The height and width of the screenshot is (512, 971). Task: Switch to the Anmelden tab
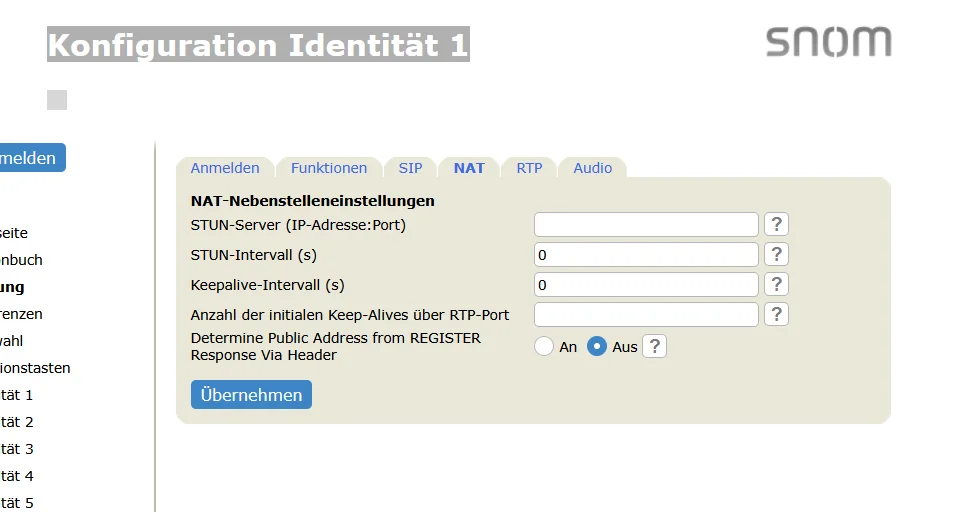click(225, 168)
